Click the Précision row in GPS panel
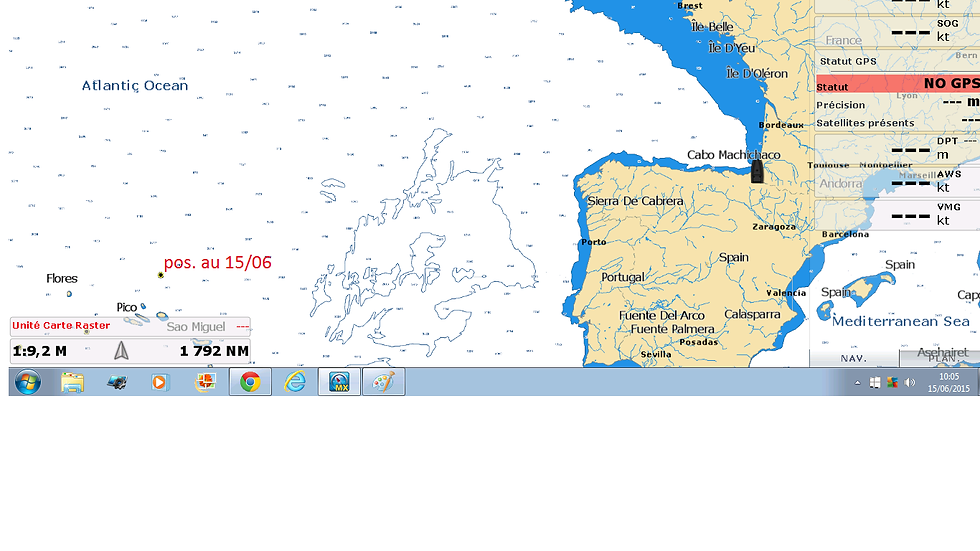Viewport: 980px width, 551px height. [x=898, y=104]
